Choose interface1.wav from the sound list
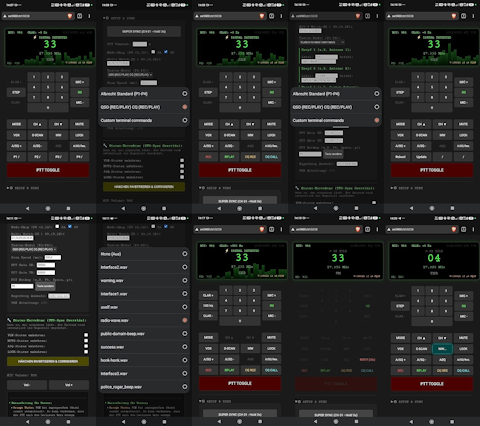This screenshot has height=426, width=480. 144,294
